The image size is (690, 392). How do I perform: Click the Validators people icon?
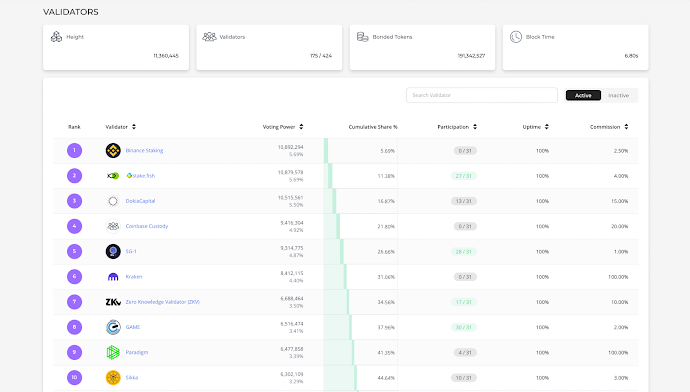point(209,37)
